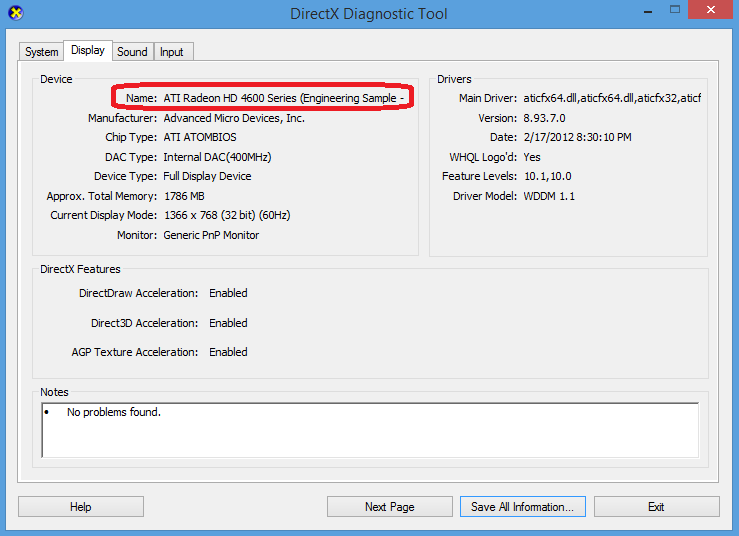Click the AGP Texture Acceleration Enabled status
The height and width of the screenshot is (536, 739).
(x=228, y=352)
